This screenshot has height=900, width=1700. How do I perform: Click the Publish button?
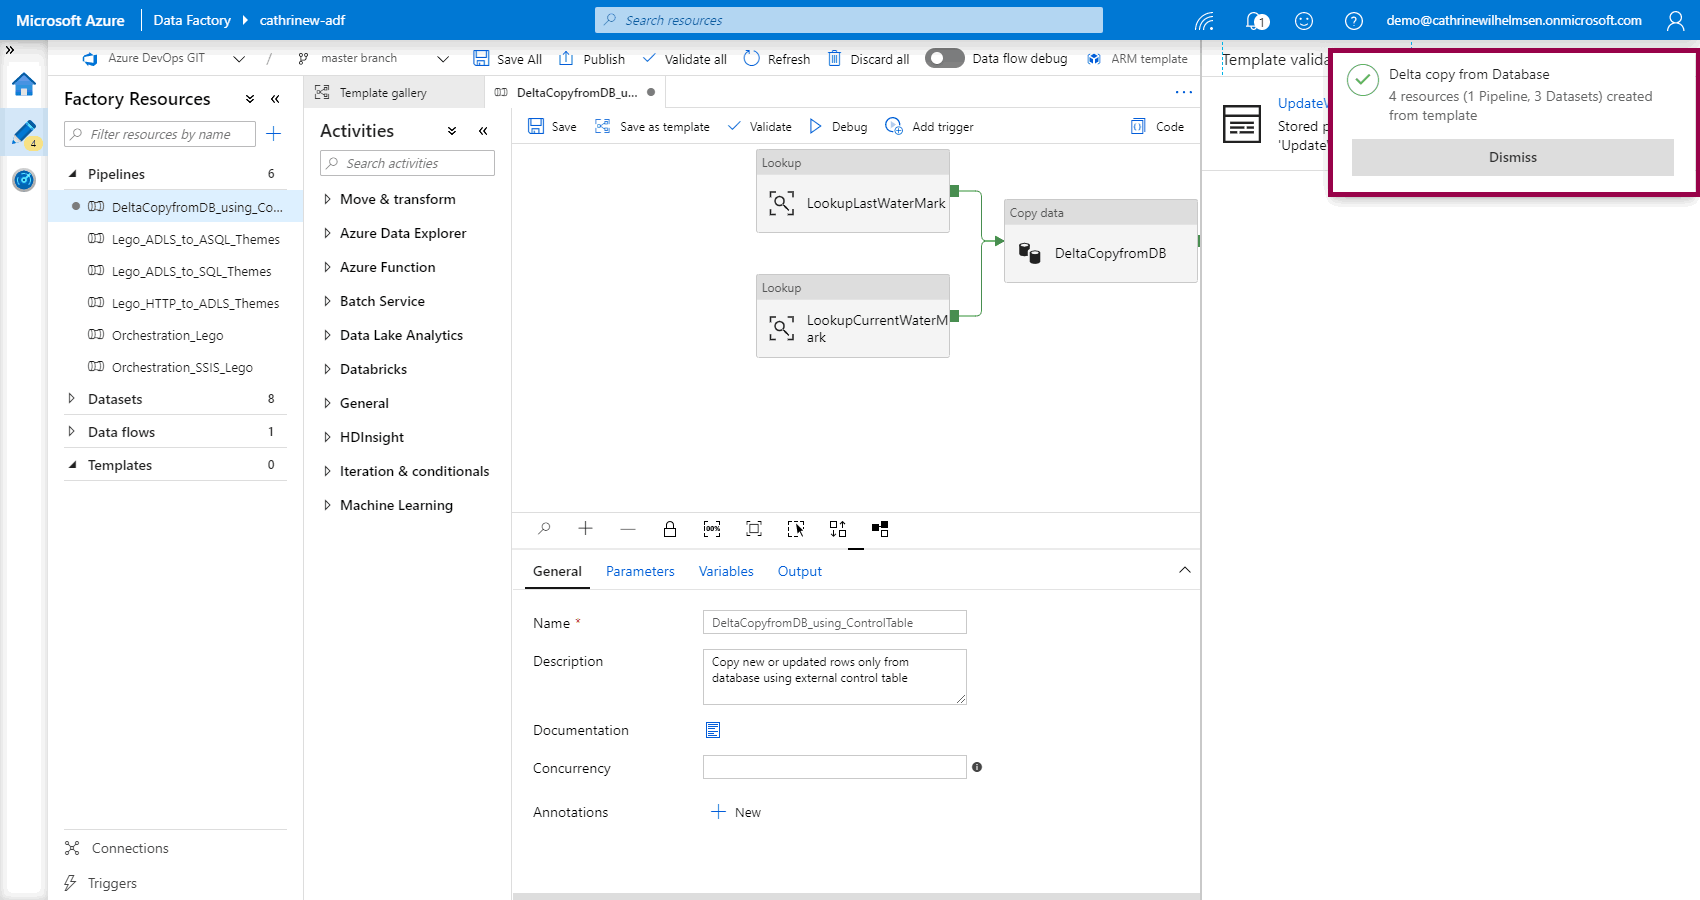(592, 59)
